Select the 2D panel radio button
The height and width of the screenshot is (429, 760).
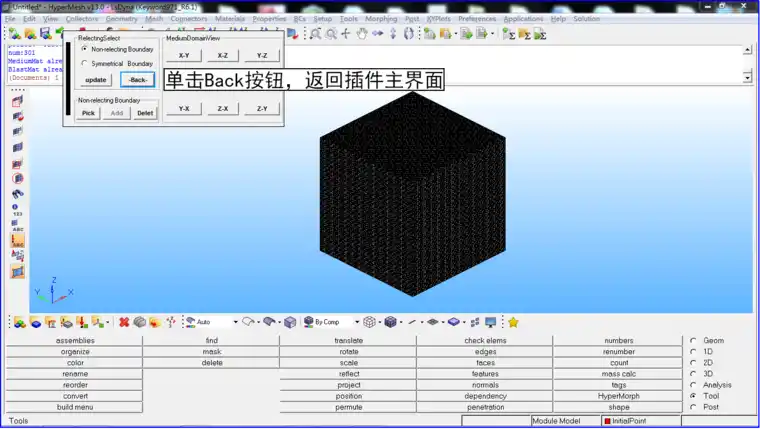693,363
